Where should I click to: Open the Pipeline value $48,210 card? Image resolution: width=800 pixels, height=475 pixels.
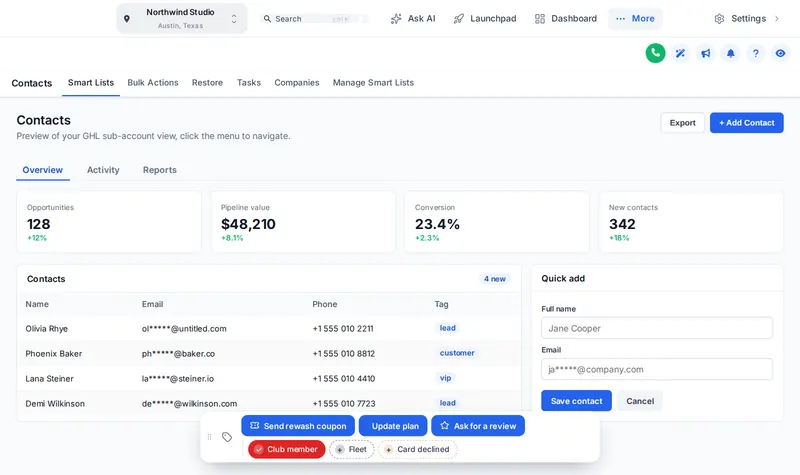point(303,222)
